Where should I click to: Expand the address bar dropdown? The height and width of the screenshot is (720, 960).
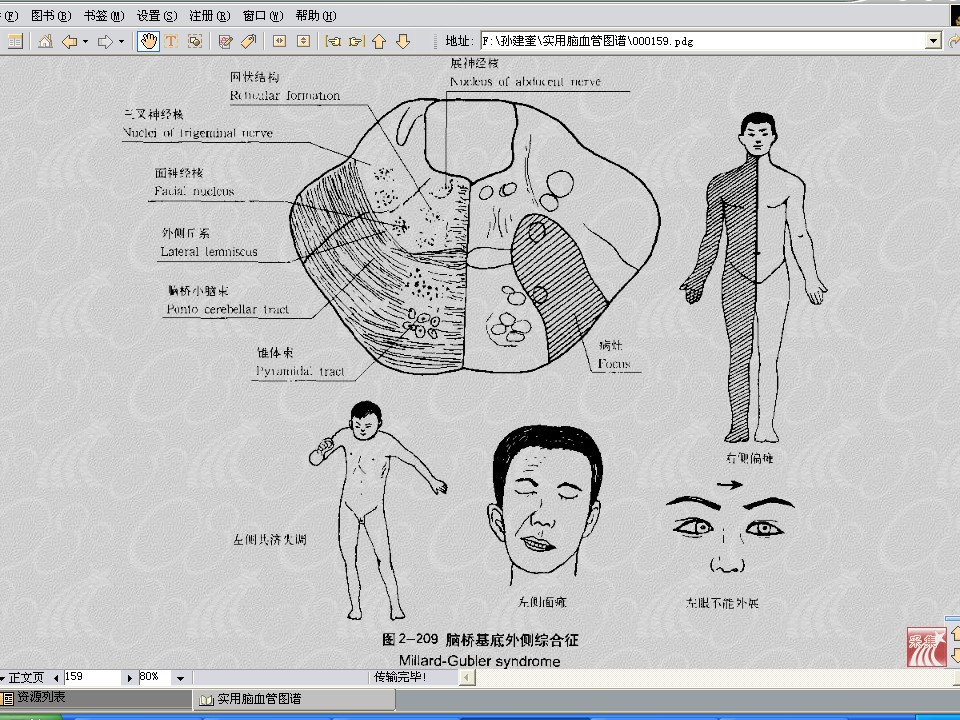point(933,41)
